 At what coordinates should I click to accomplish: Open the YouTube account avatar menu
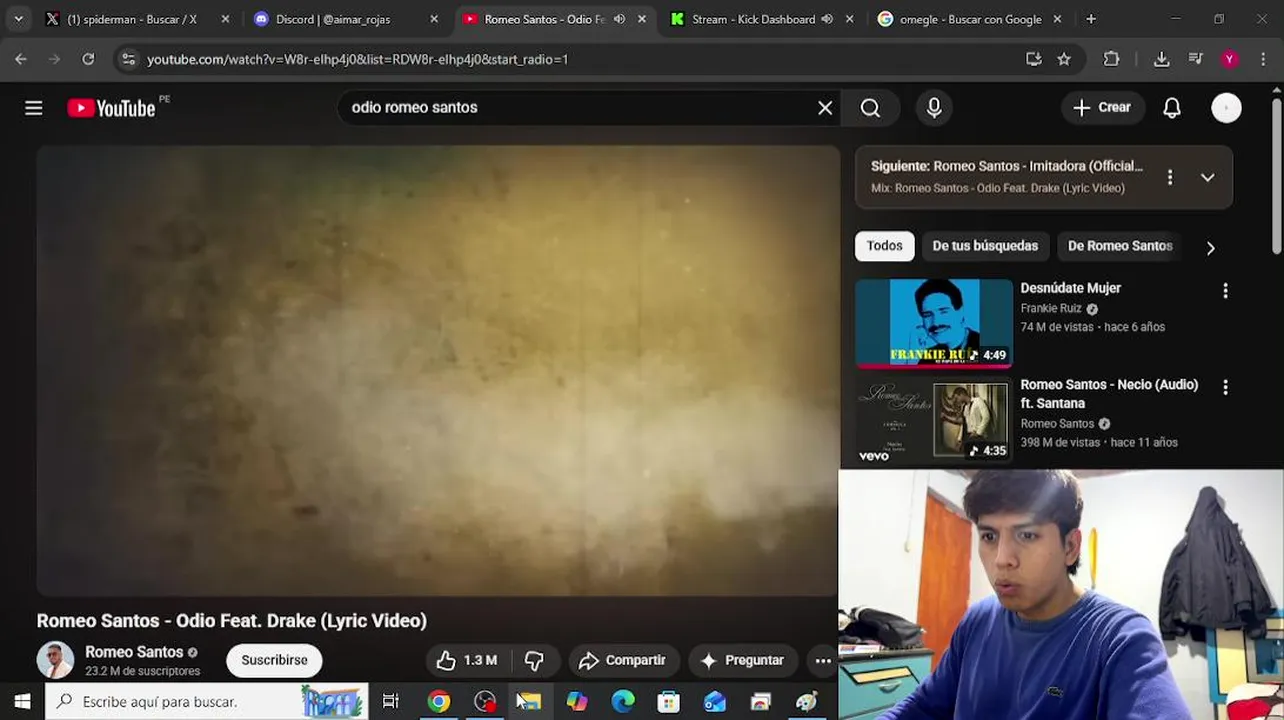1226,108
